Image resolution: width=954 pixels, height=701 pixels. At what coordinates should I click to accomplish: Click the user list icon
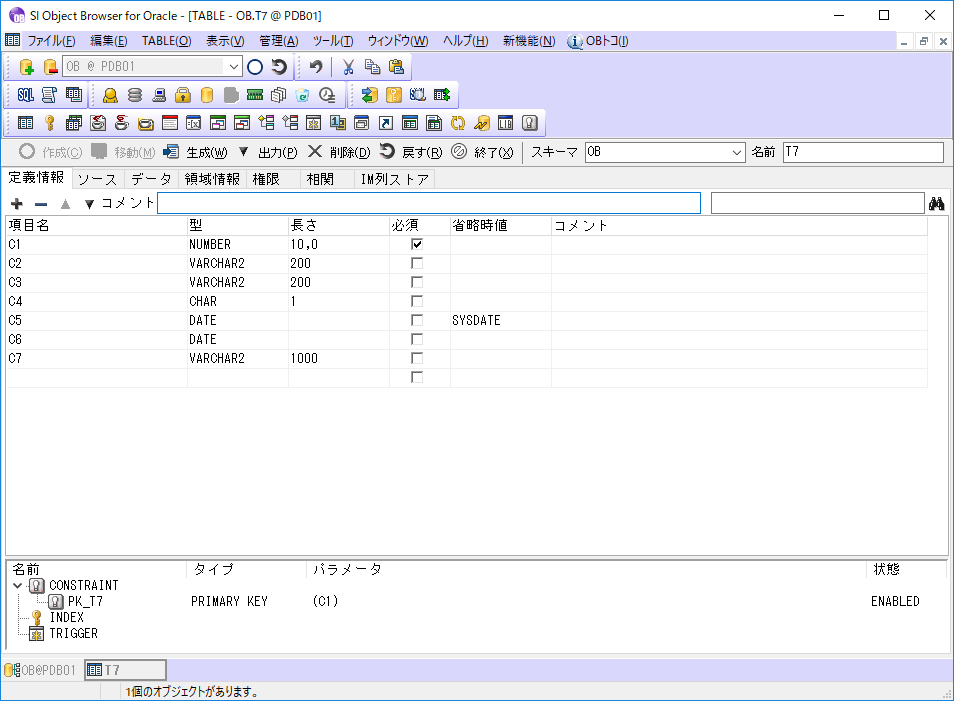pyautogui.click(x=110, y=95)
